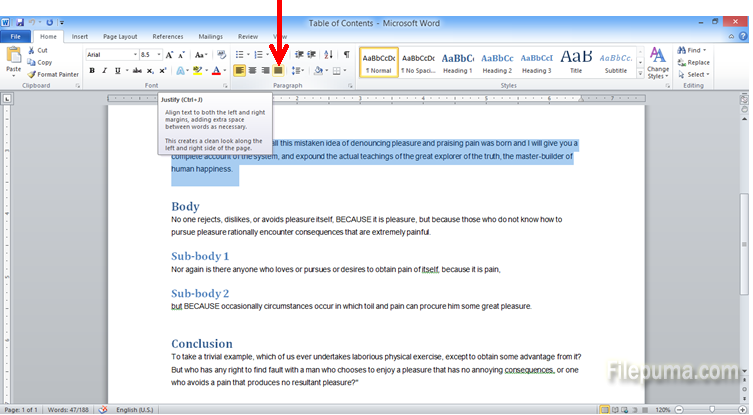Adjust the zoom slider in status bar
The image size is (753, 415).
(707, 409)
